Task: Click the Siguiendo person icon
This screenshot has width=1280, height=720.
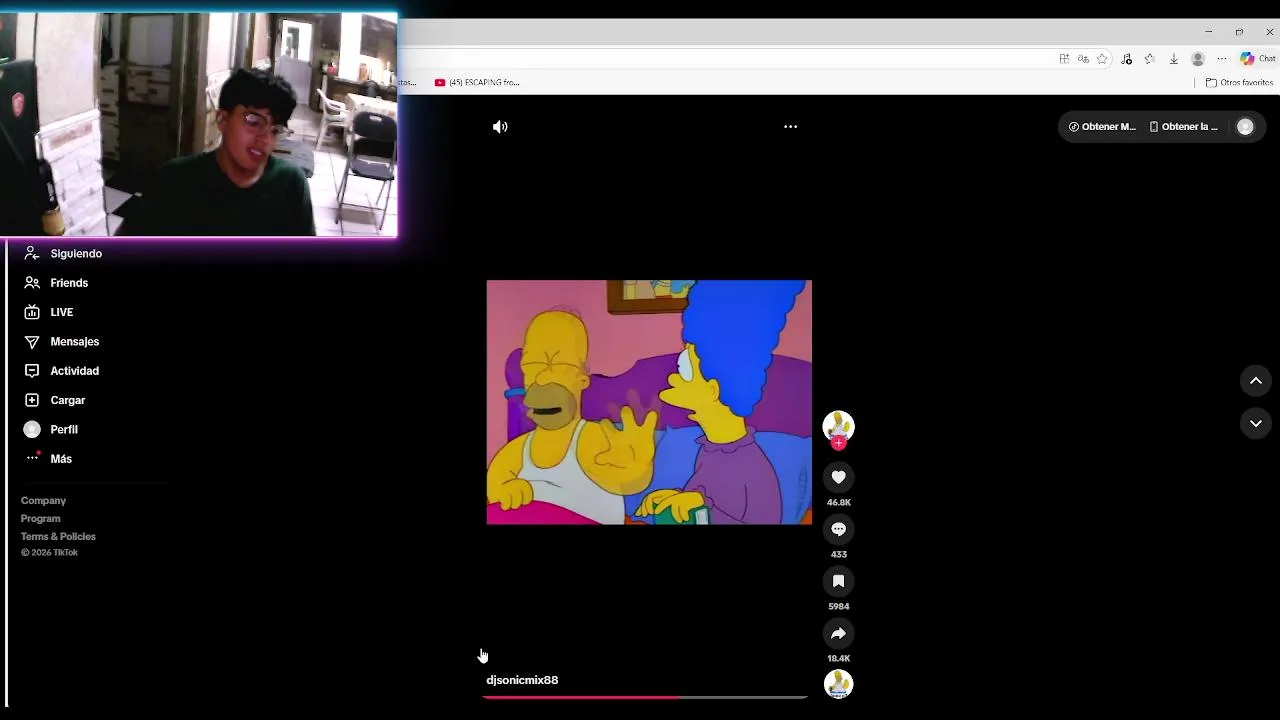Action: tap(32, 254)
